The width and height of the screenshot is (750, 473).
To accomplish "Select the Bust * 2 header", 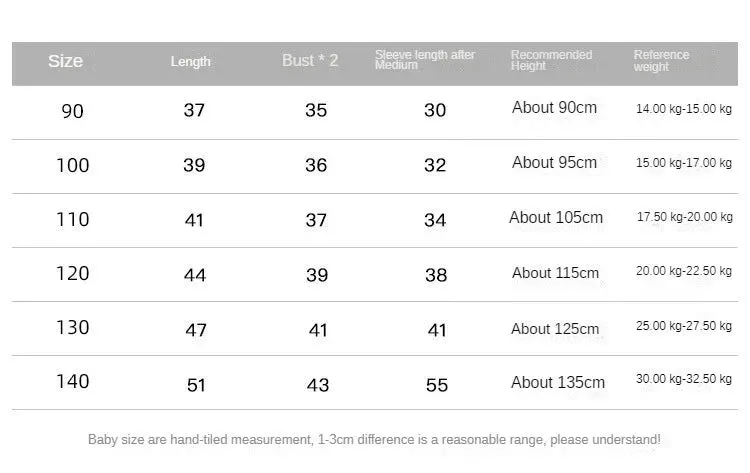I will (310, 60).
